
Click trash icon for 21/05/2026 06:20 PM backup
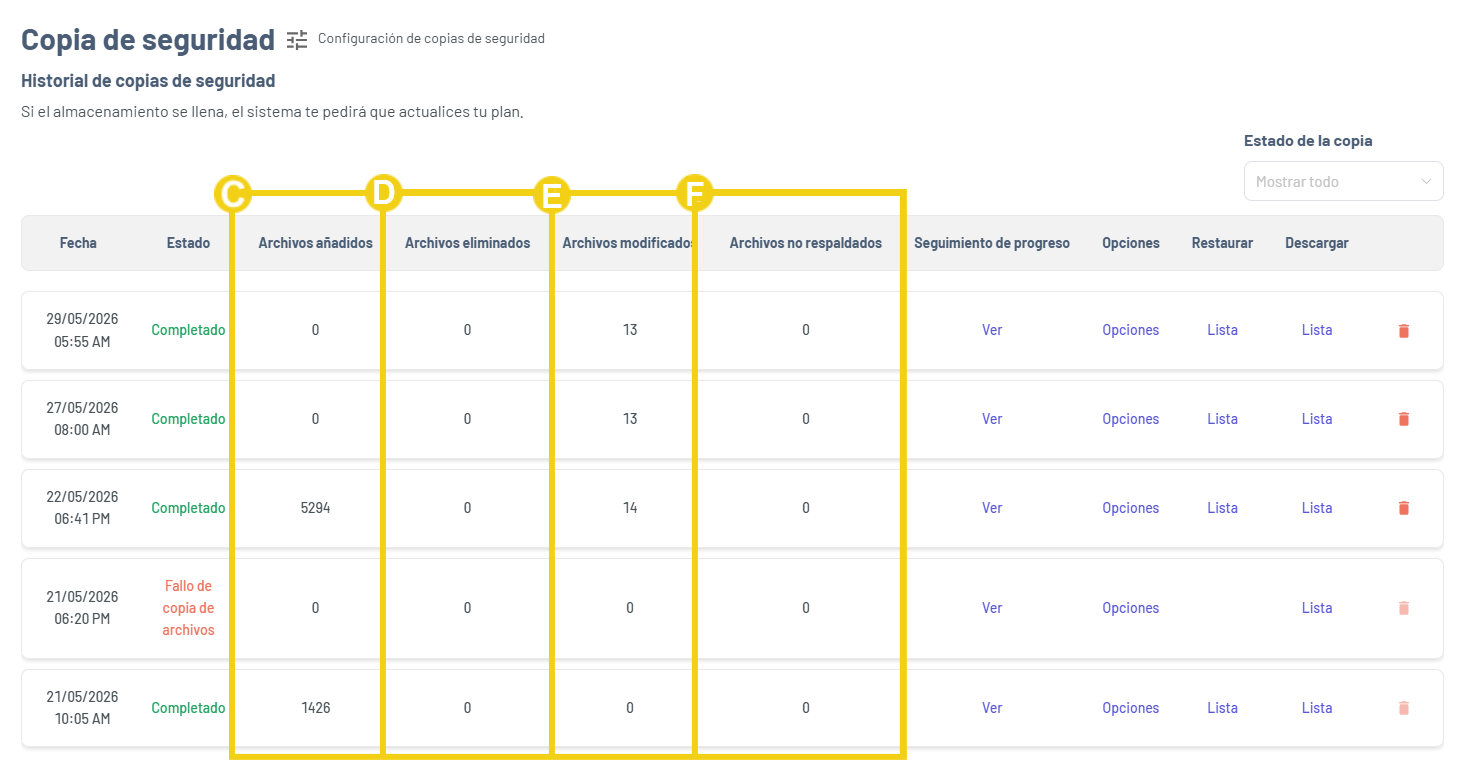click(1403, 608)
